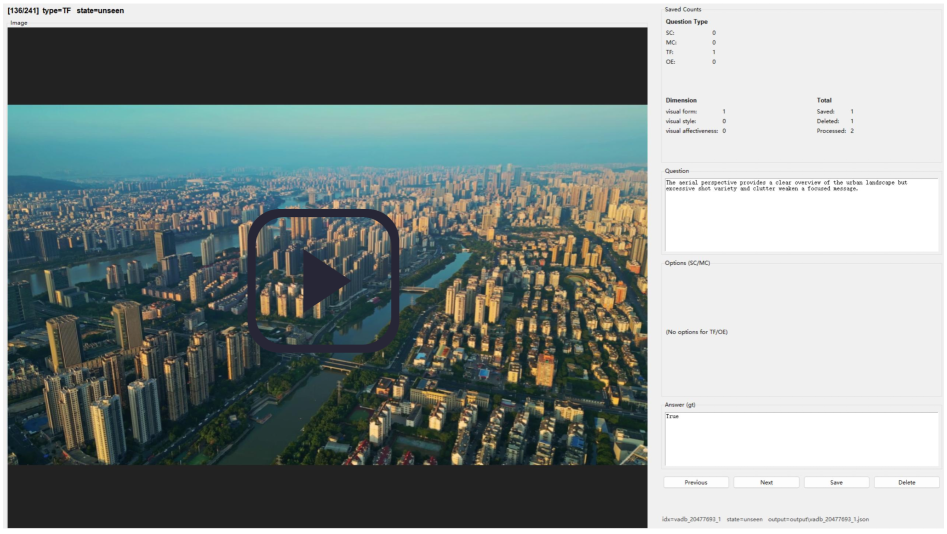The height and width of the screenshot is (534, 947).
Task: Go to the next item with Next
Action: [x=766, y=482]
